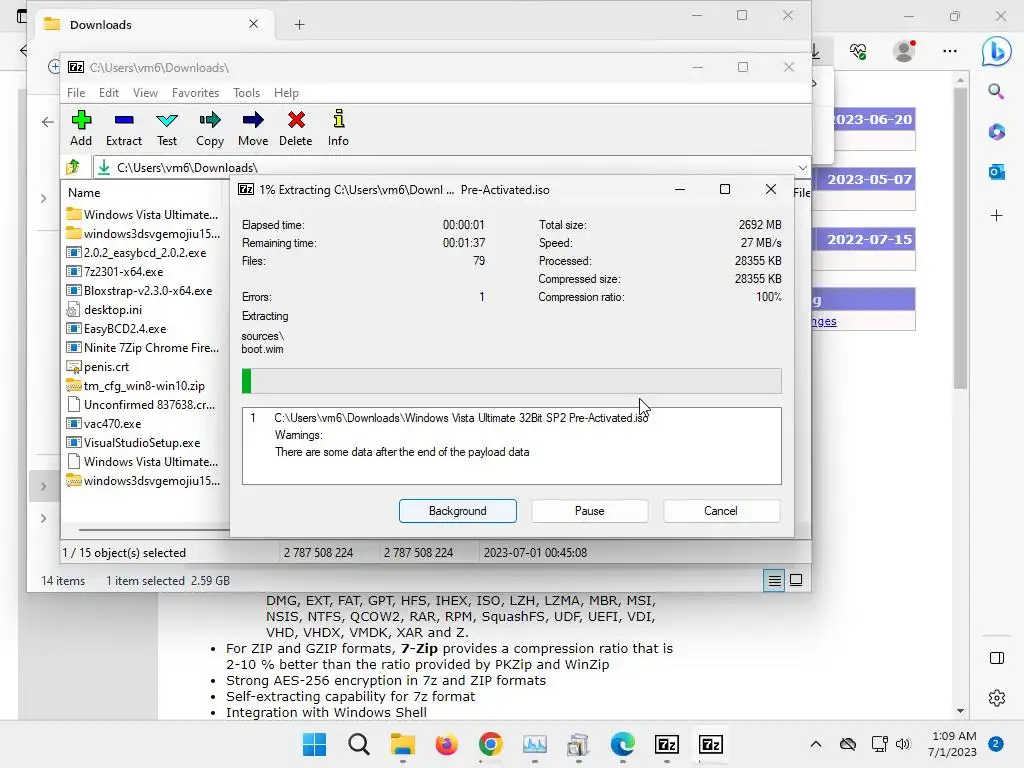
Task: Switch Explorer to large icons view
Action: [x=796, y=580]
